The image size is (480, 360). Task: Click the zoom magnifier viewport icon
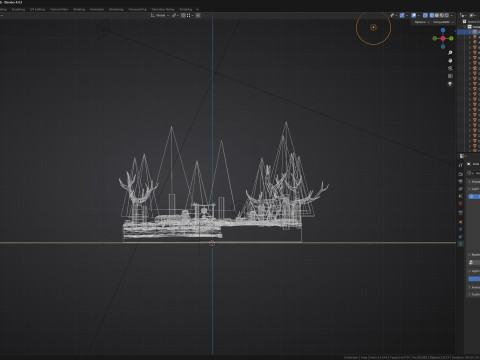(450, 53)
